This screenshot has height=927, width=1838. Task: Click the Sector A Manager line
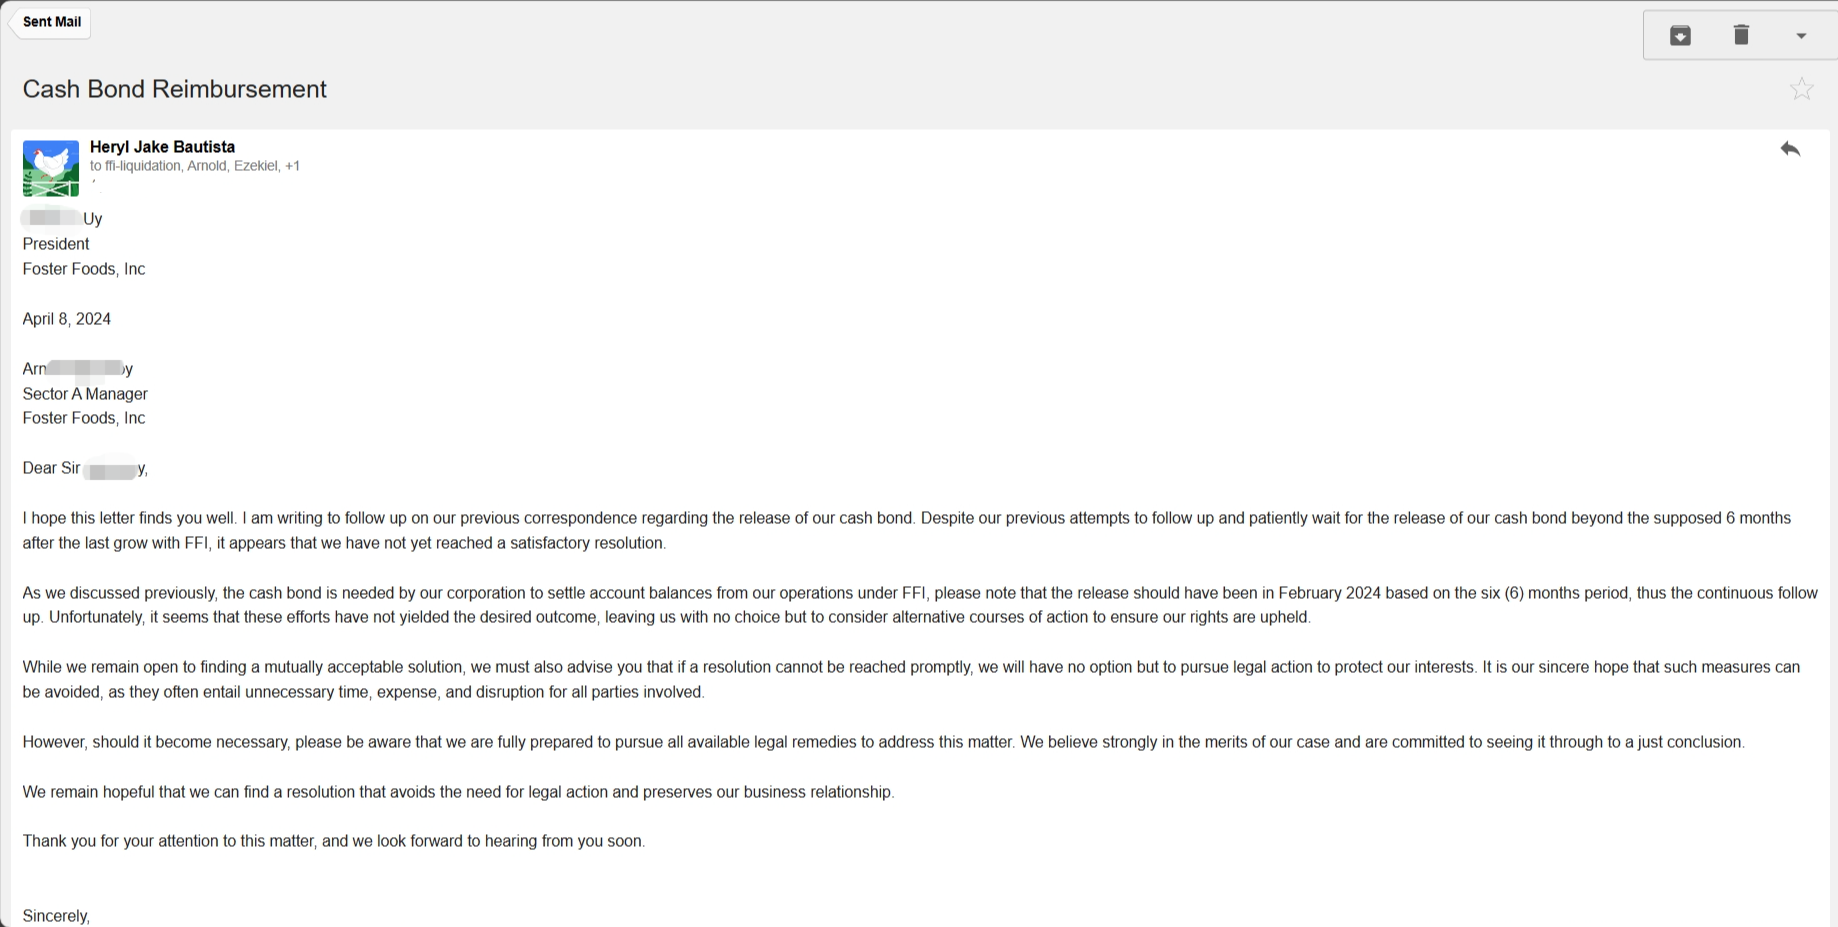[85, 394]
